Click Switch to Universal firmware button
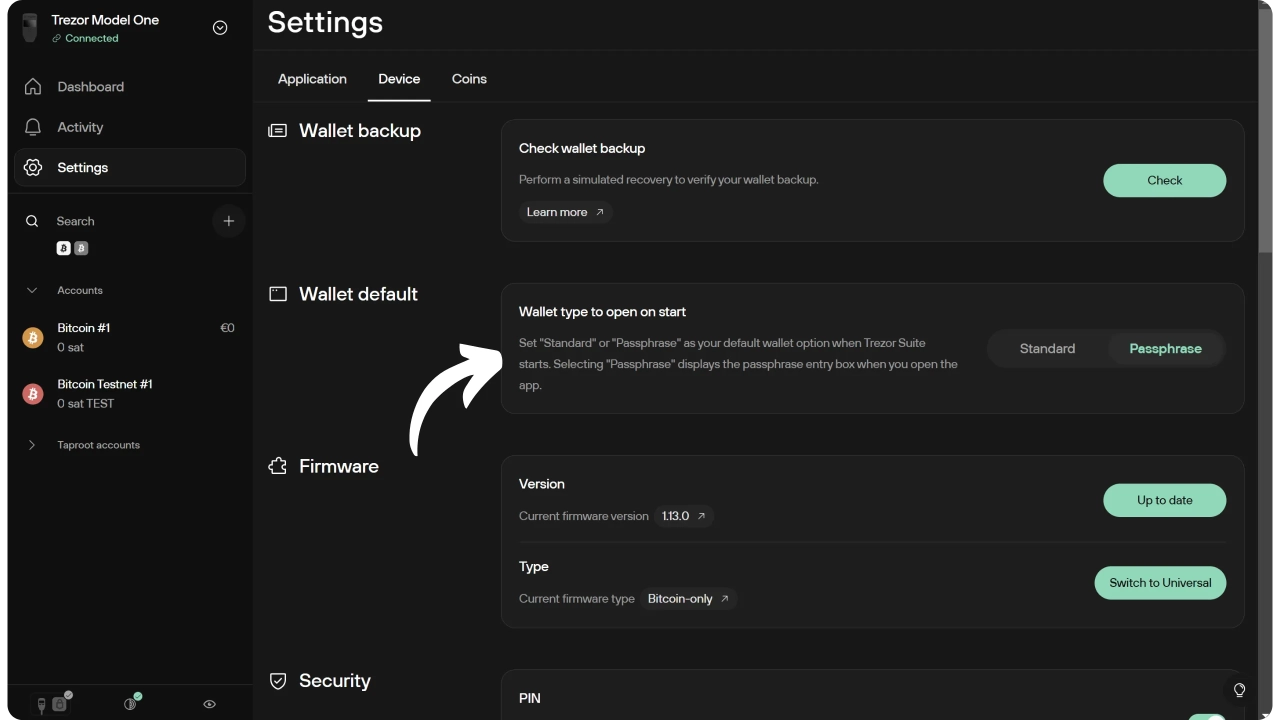 pyautogui.click(x=1160, y=583)
